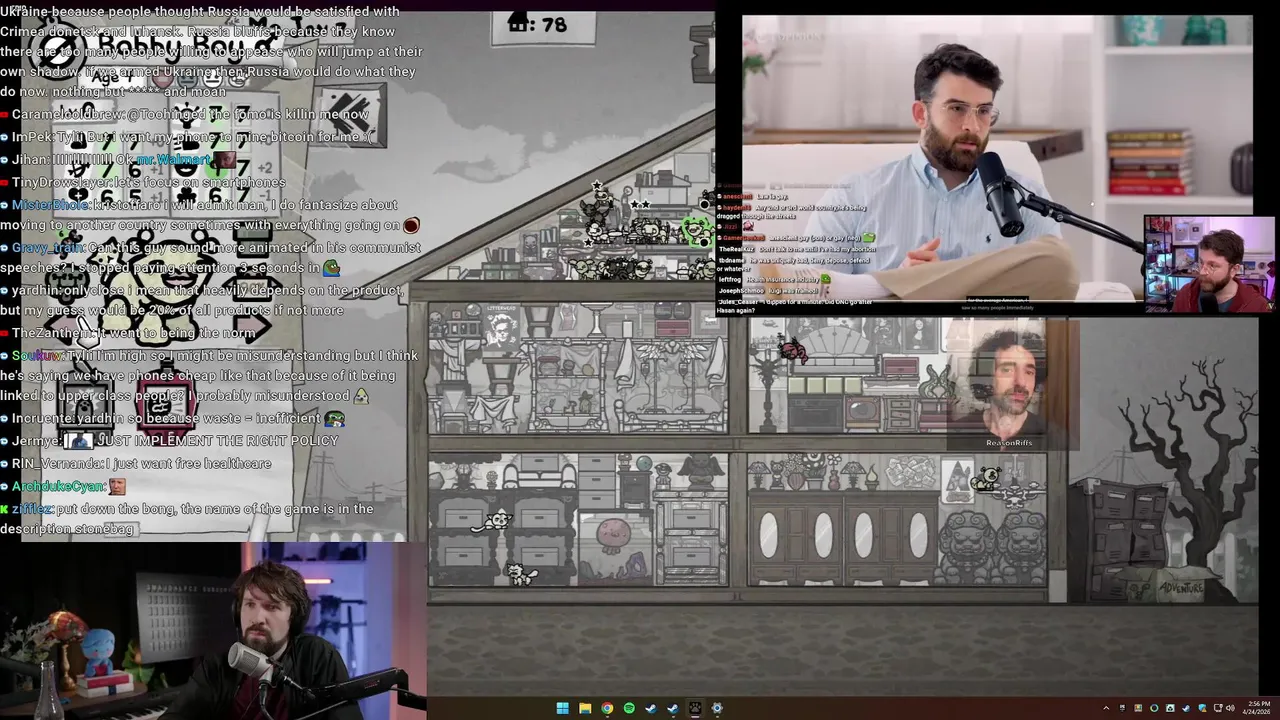Open File Explorer from the taskbar
Viewport: 1280px width, 720px height.
tap(585, 708)
